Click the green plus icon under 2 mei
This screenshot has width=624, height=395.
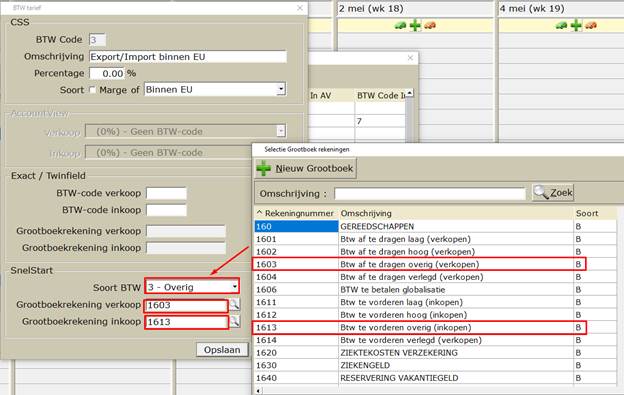pos(415,25)
